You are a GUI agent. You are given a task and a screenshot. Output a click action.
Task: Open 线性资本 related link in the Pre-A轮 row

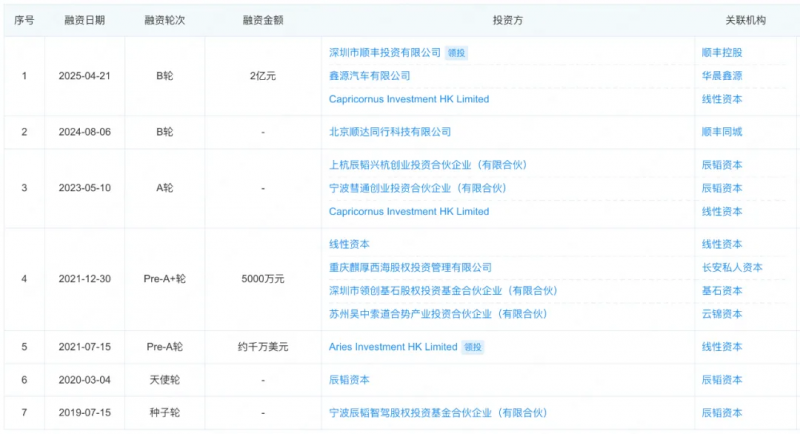[721, 347]
